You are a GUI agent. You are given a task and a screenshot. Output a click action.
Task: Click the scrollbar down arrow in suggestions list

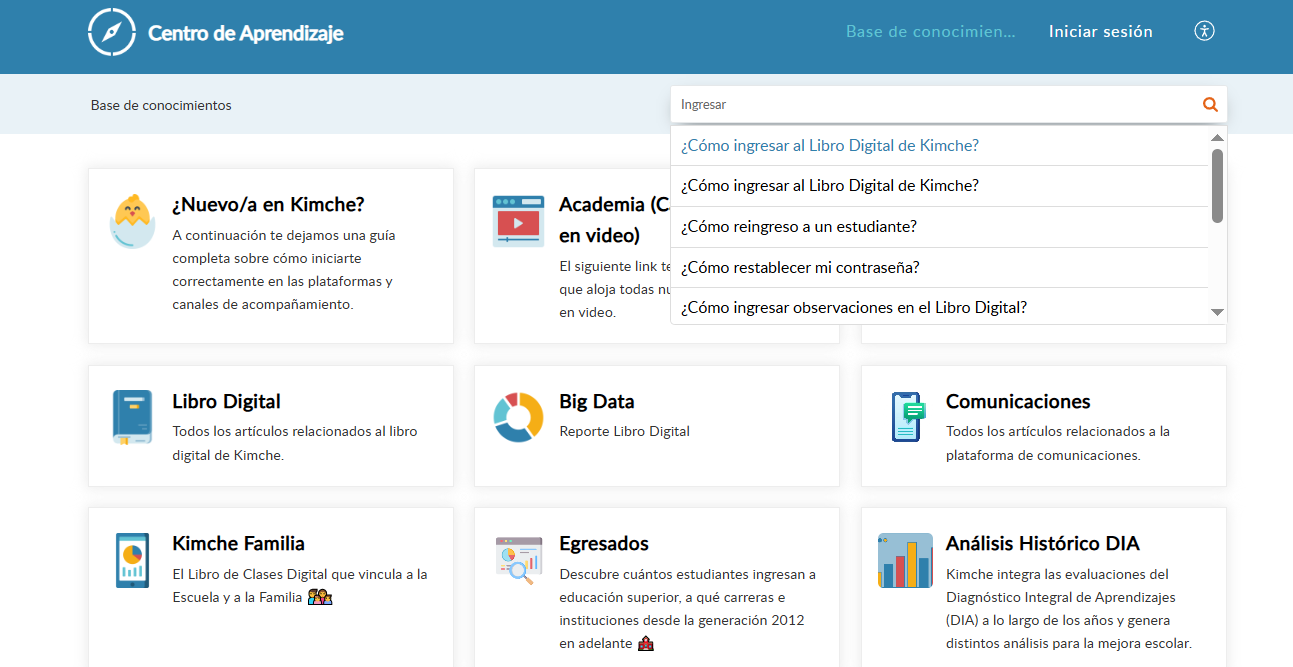1217,312
